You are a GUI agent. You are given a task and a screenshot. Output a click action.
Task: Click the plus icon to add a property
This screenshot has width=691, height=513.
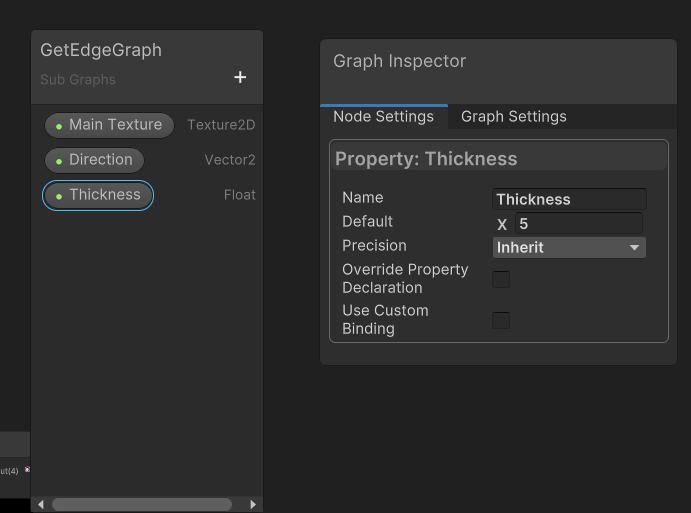[240, 78]
